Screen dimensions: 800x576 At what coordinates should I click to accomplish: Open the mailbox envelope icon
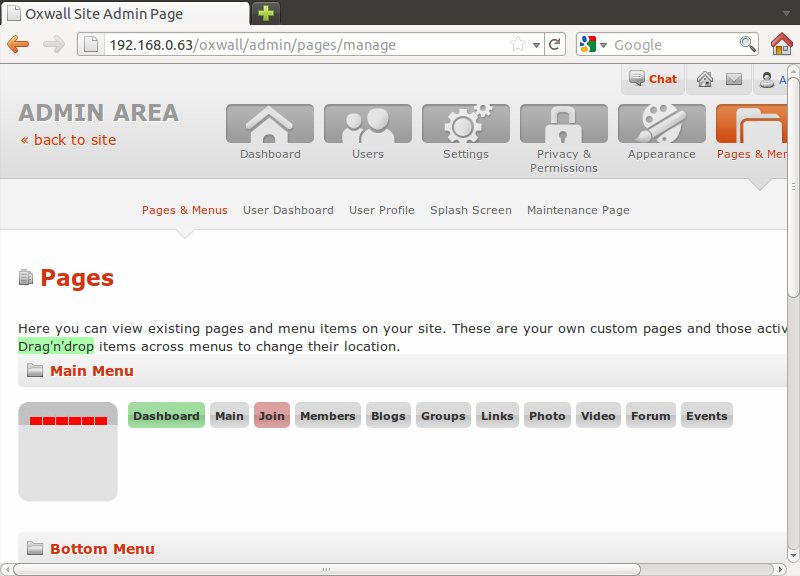734,79
